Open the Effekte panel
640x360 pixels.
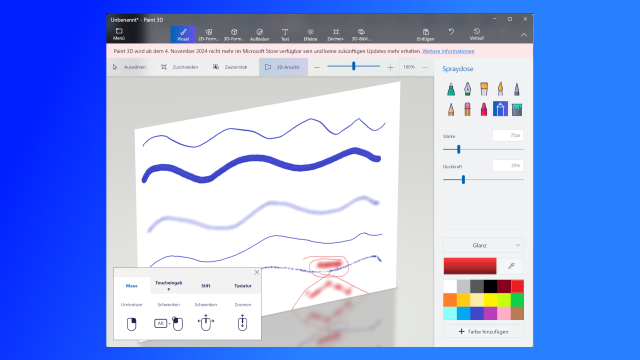click(x=310, y=34)
